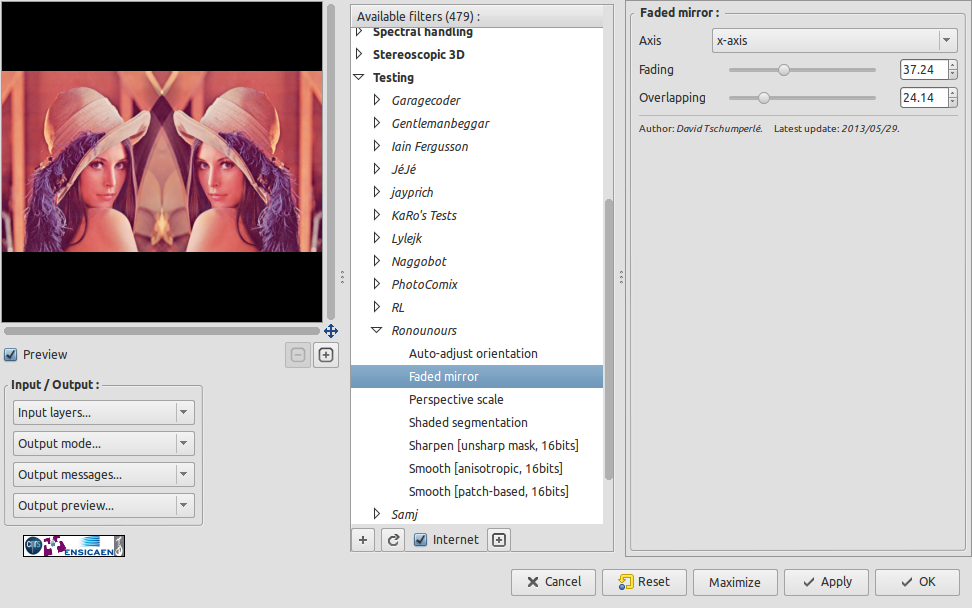Image resolution: width=972 pixels, height=608 pixels.
Task: Refresh the available filters list
Action: (393, 540)
